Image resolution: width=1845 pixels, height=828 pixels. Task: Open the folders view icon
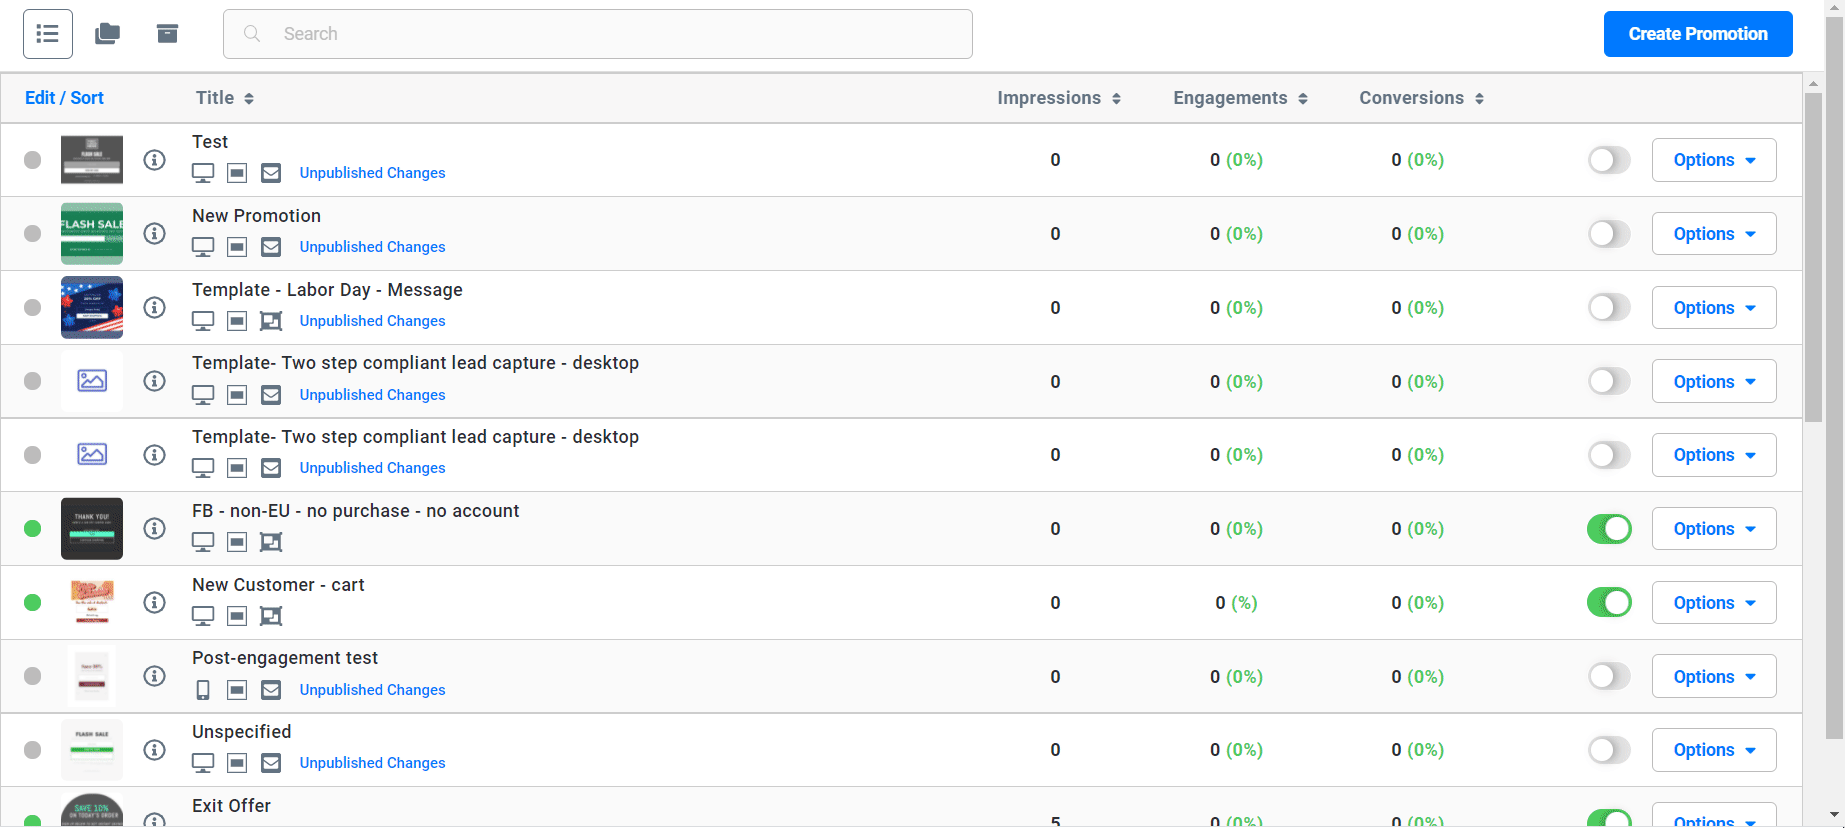click(107, 34)
